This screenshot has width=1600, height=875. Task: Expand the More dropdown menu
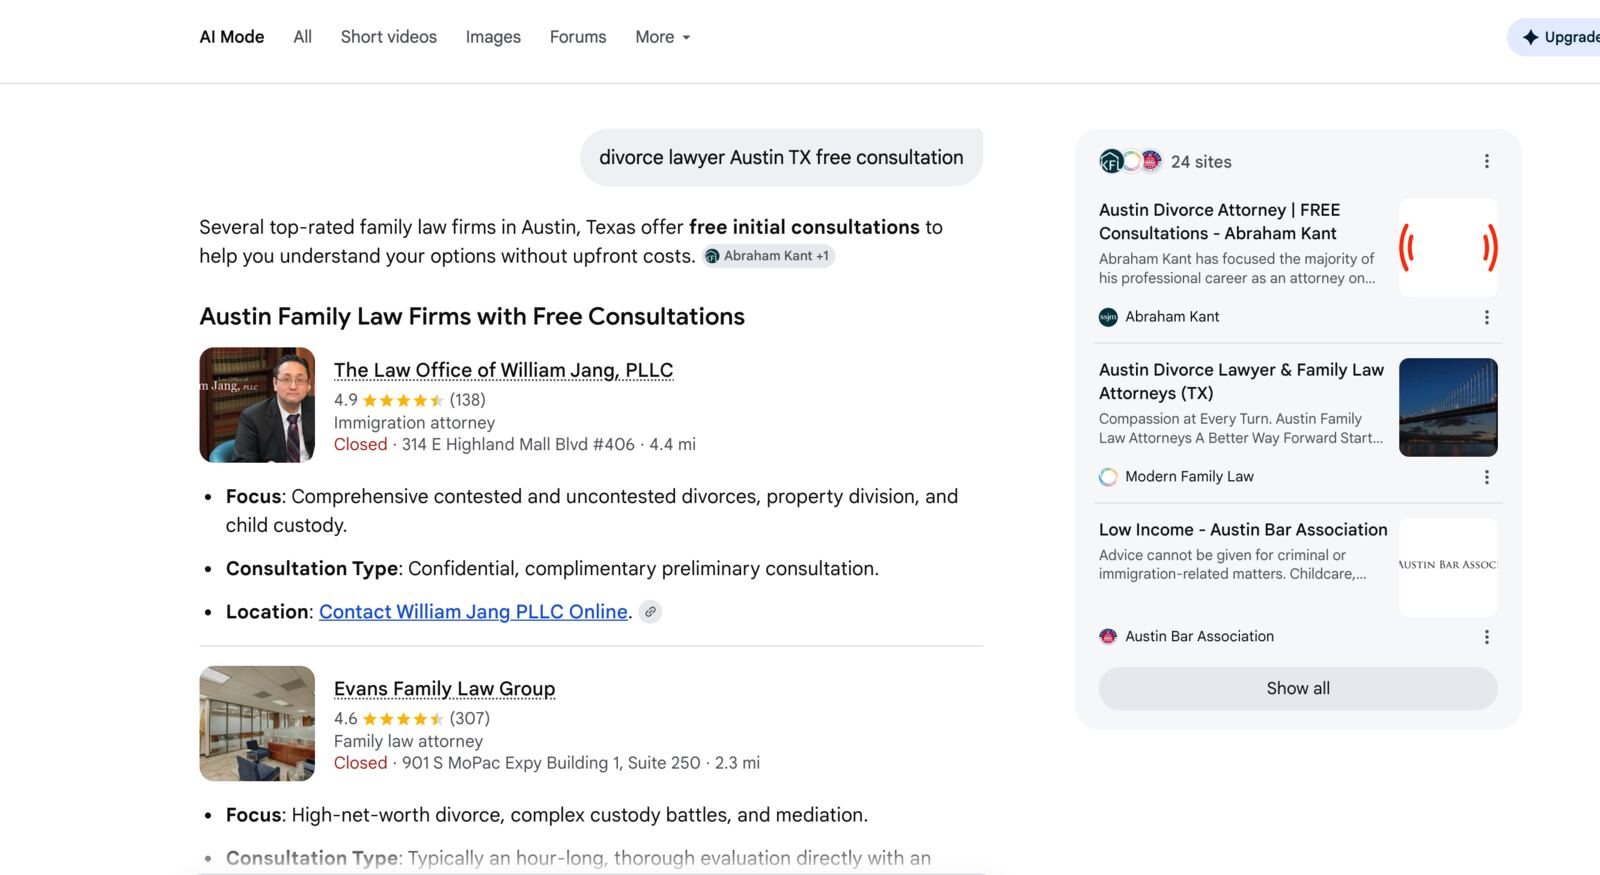point(663,37)
